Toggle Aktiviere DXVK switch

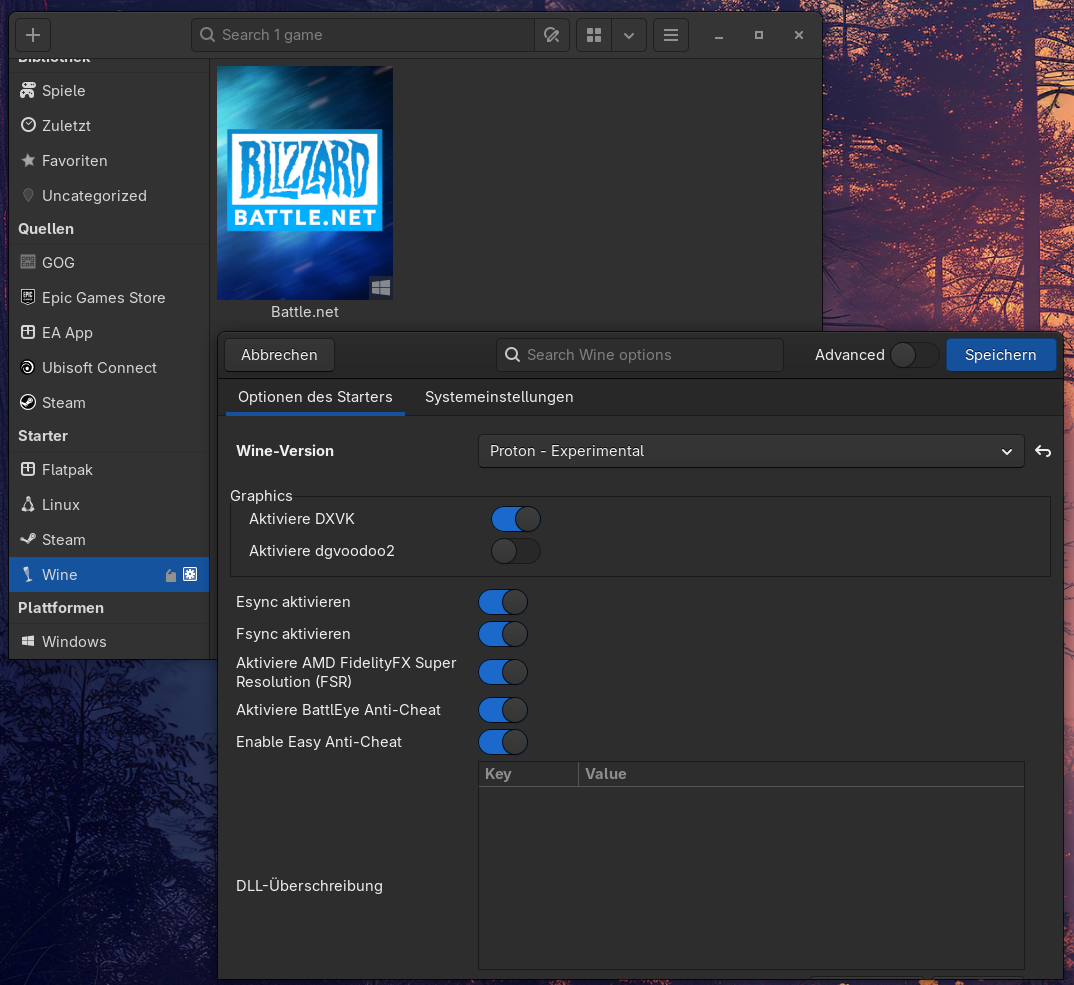click(x=516, y=519)
